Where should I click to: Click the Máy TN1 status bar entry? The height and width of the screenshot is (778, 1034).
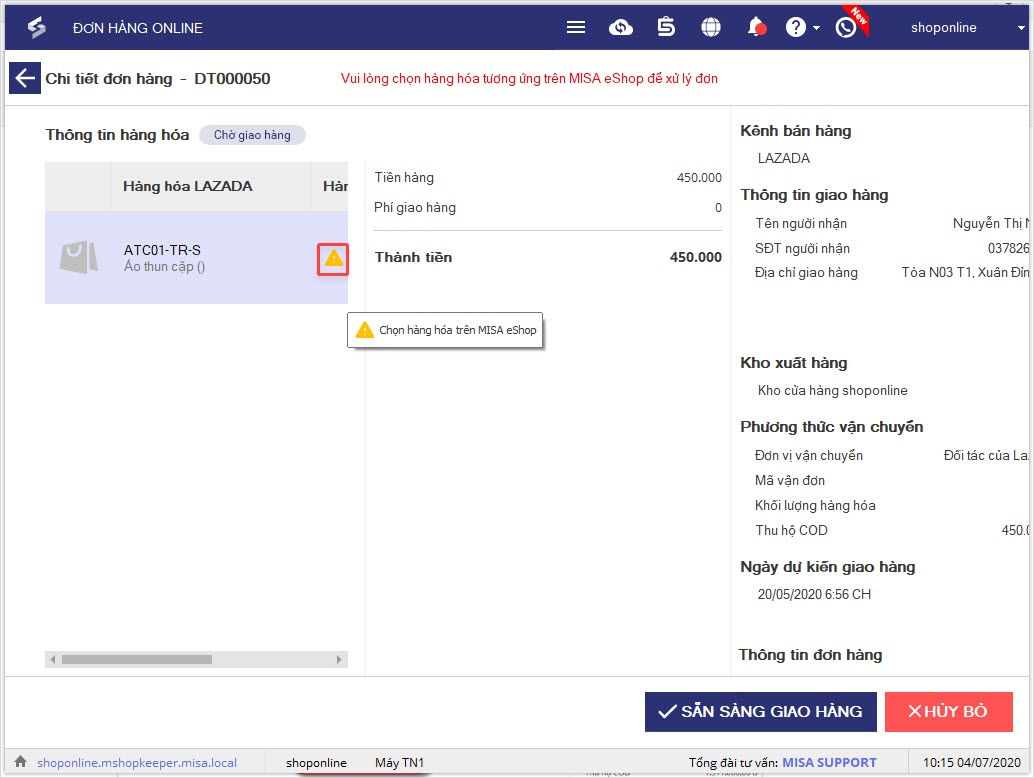tap(399, 763)
